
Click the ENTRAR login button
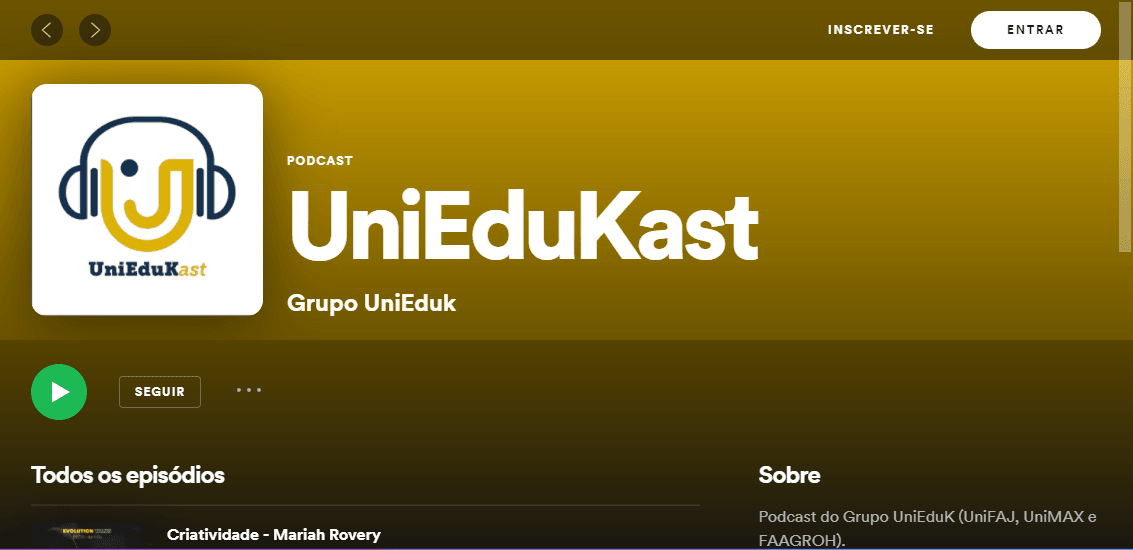coord(1035,30)
